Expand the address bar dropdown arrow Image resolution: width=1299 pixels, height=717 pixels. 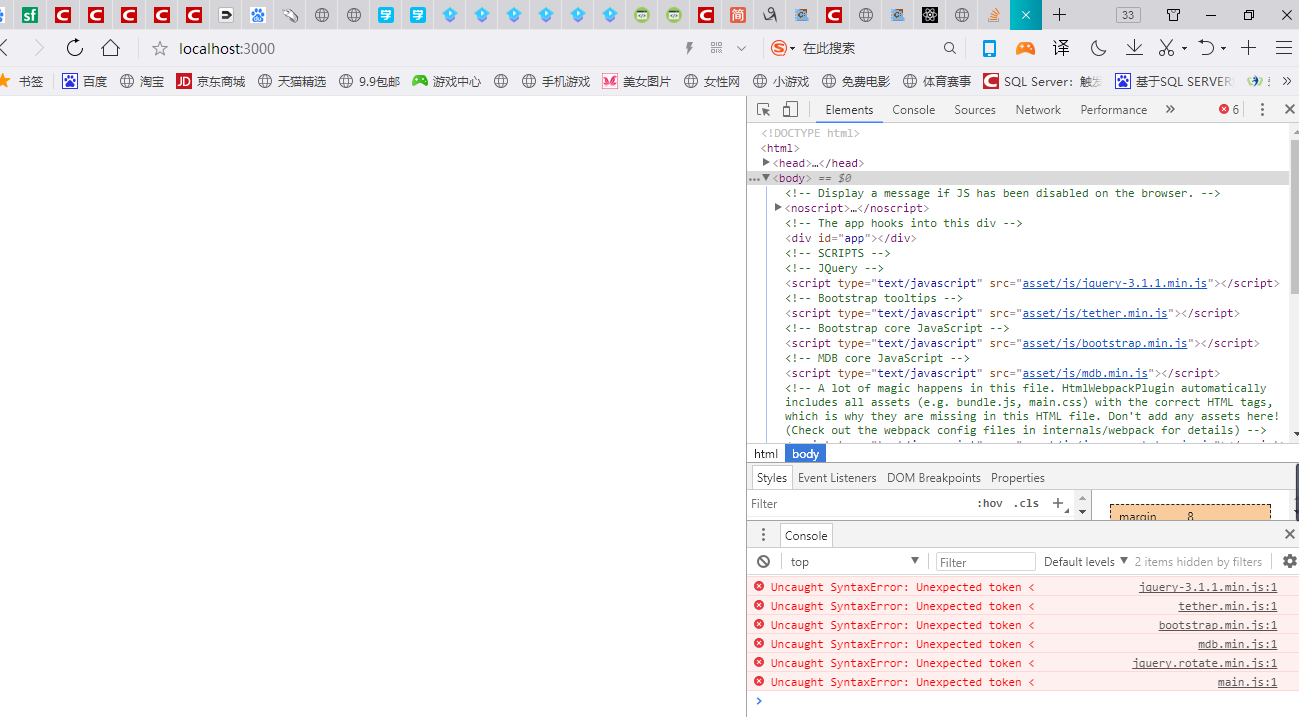pyautogui.click(x=741, y=48)
